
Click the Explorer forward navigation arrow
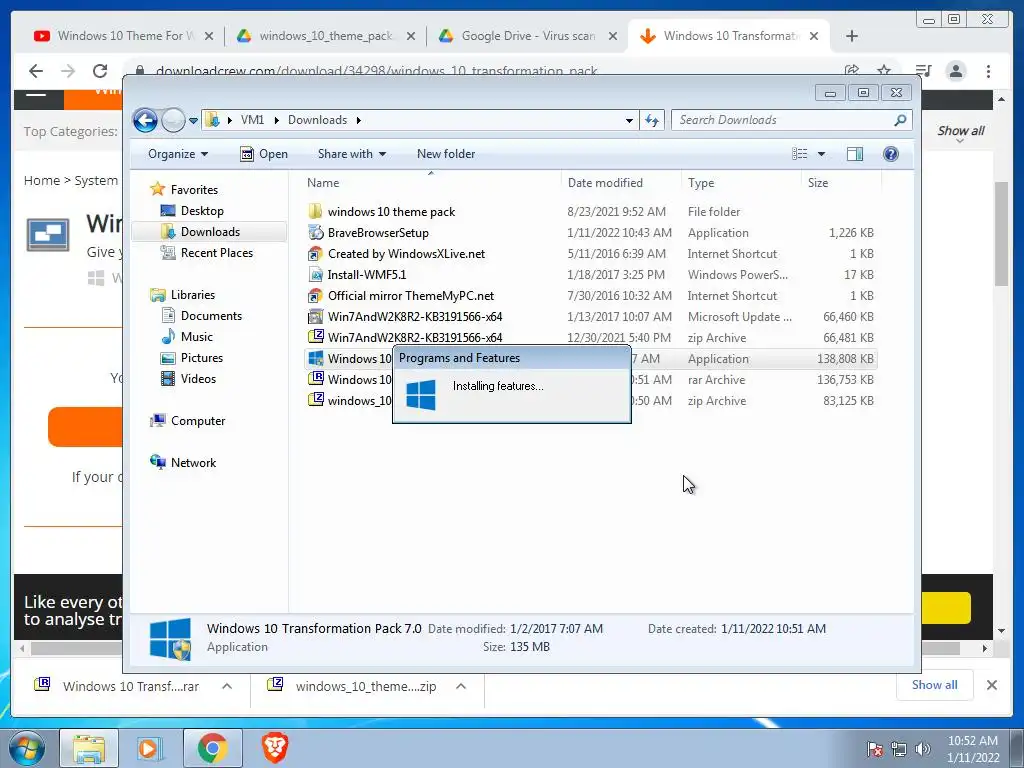(x=173, y=120)
